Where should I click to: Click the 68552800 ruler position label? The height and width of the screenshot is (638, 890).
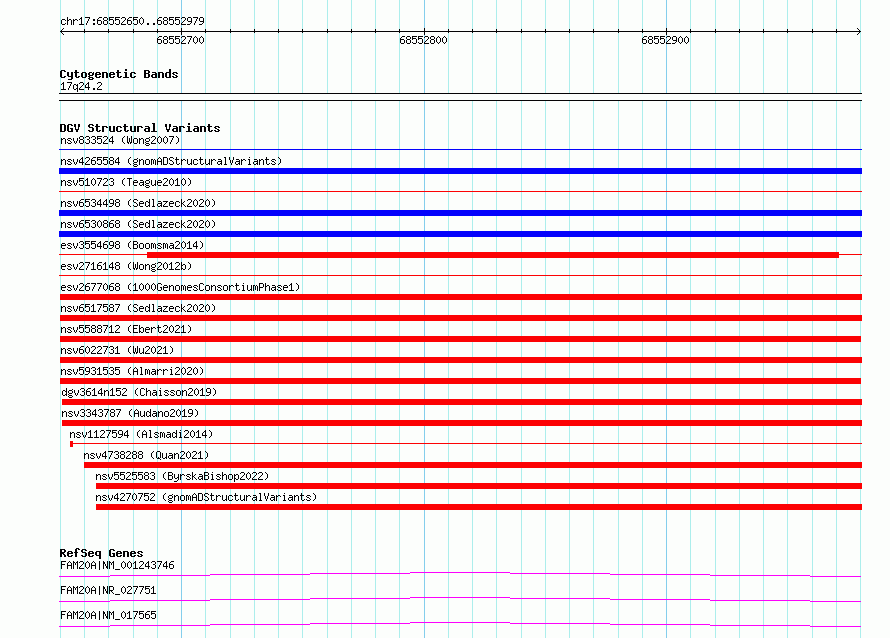point(423,40)
